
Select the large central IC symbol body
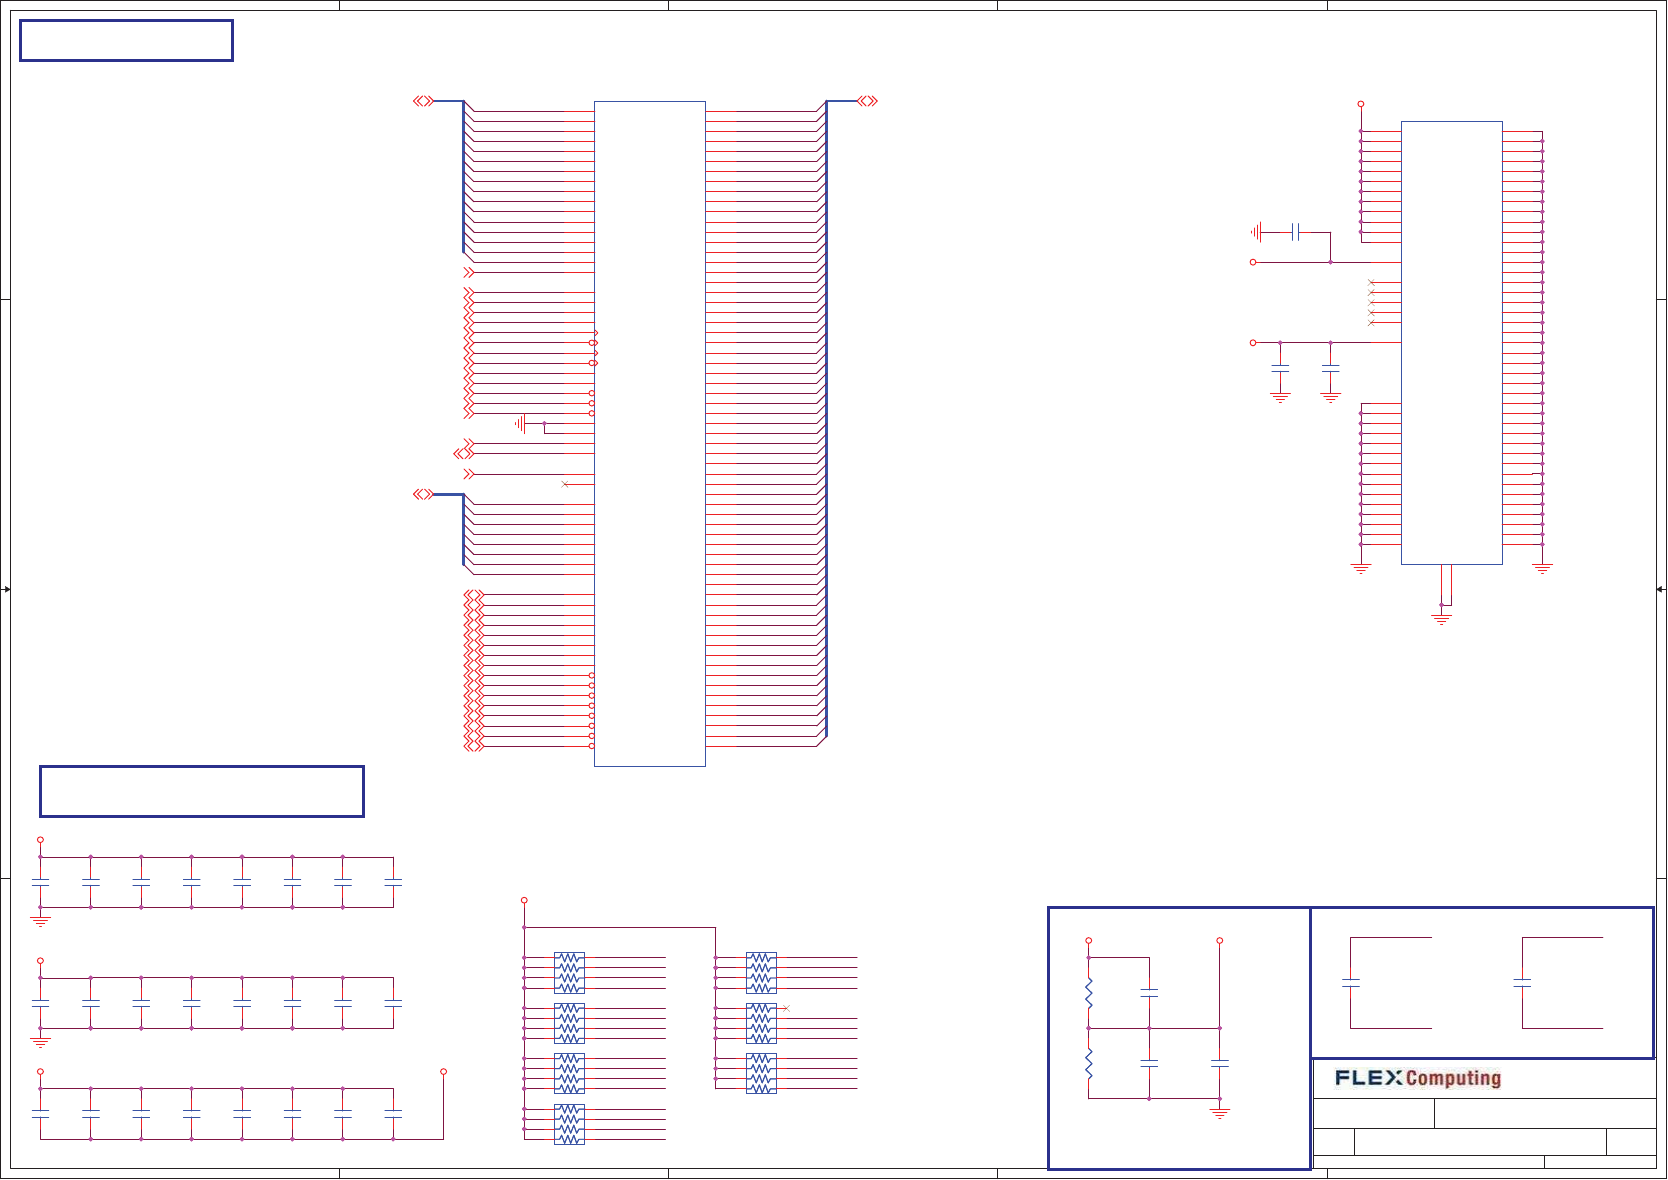click(x=650, y=434)
